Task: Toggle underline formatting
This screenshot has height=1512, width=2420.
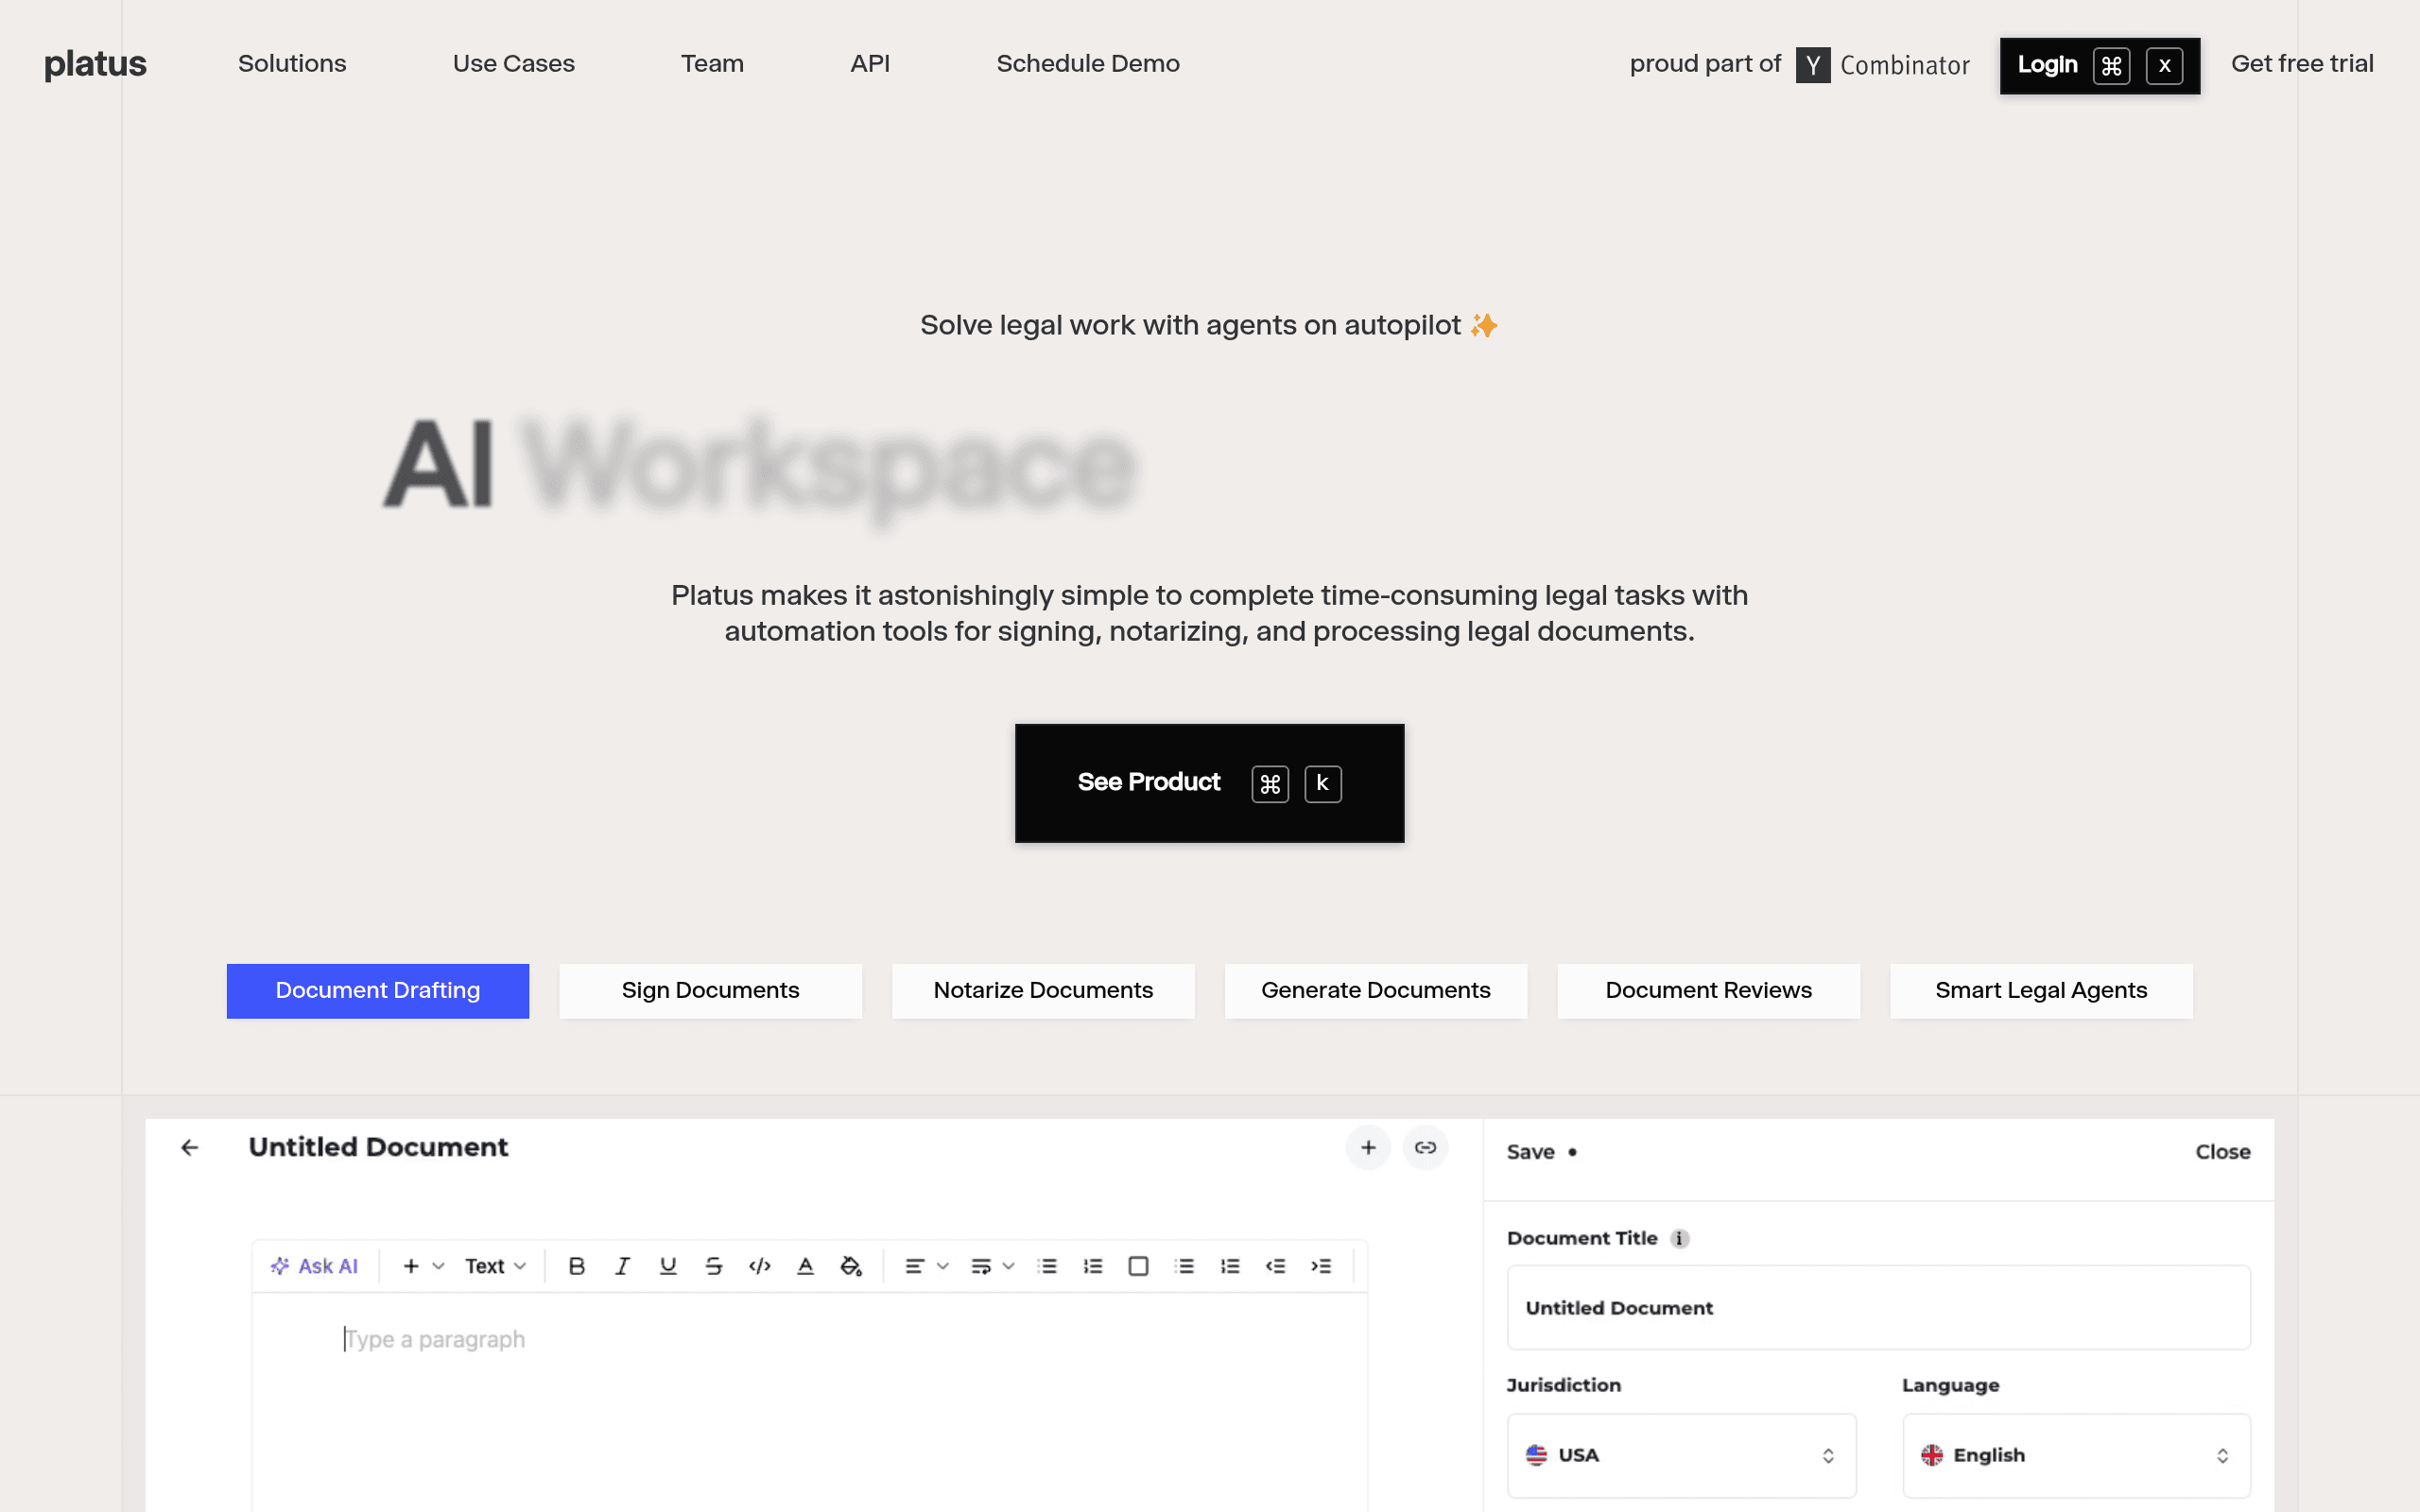Action: pos(668,1266)
